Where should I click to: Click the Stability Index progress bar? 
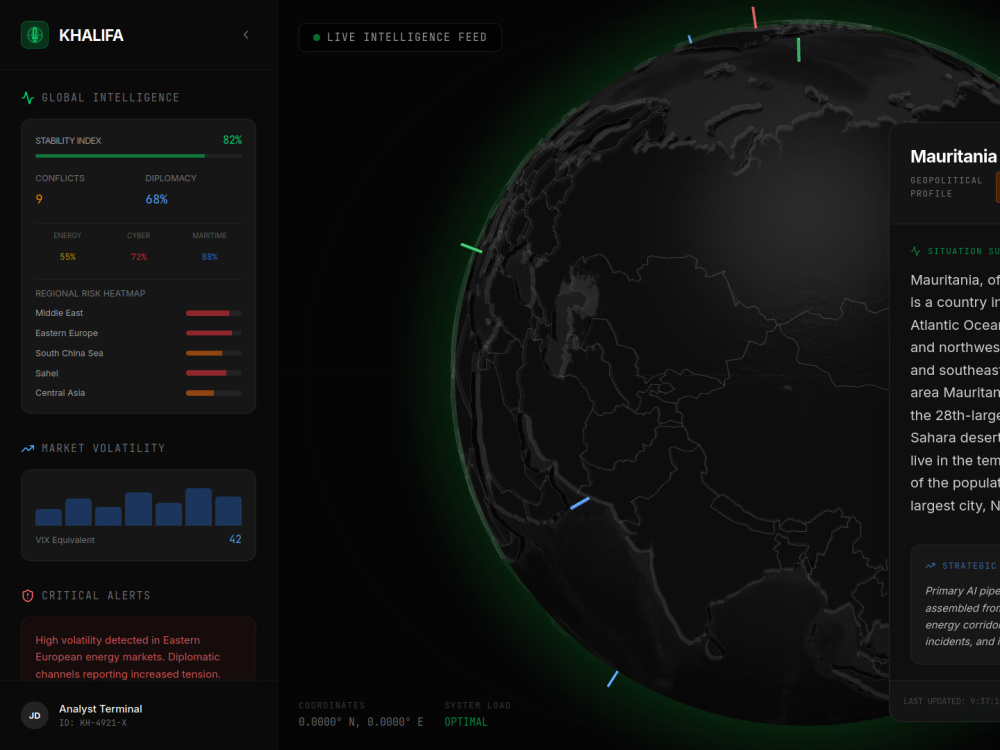click(x=138, y=156)
